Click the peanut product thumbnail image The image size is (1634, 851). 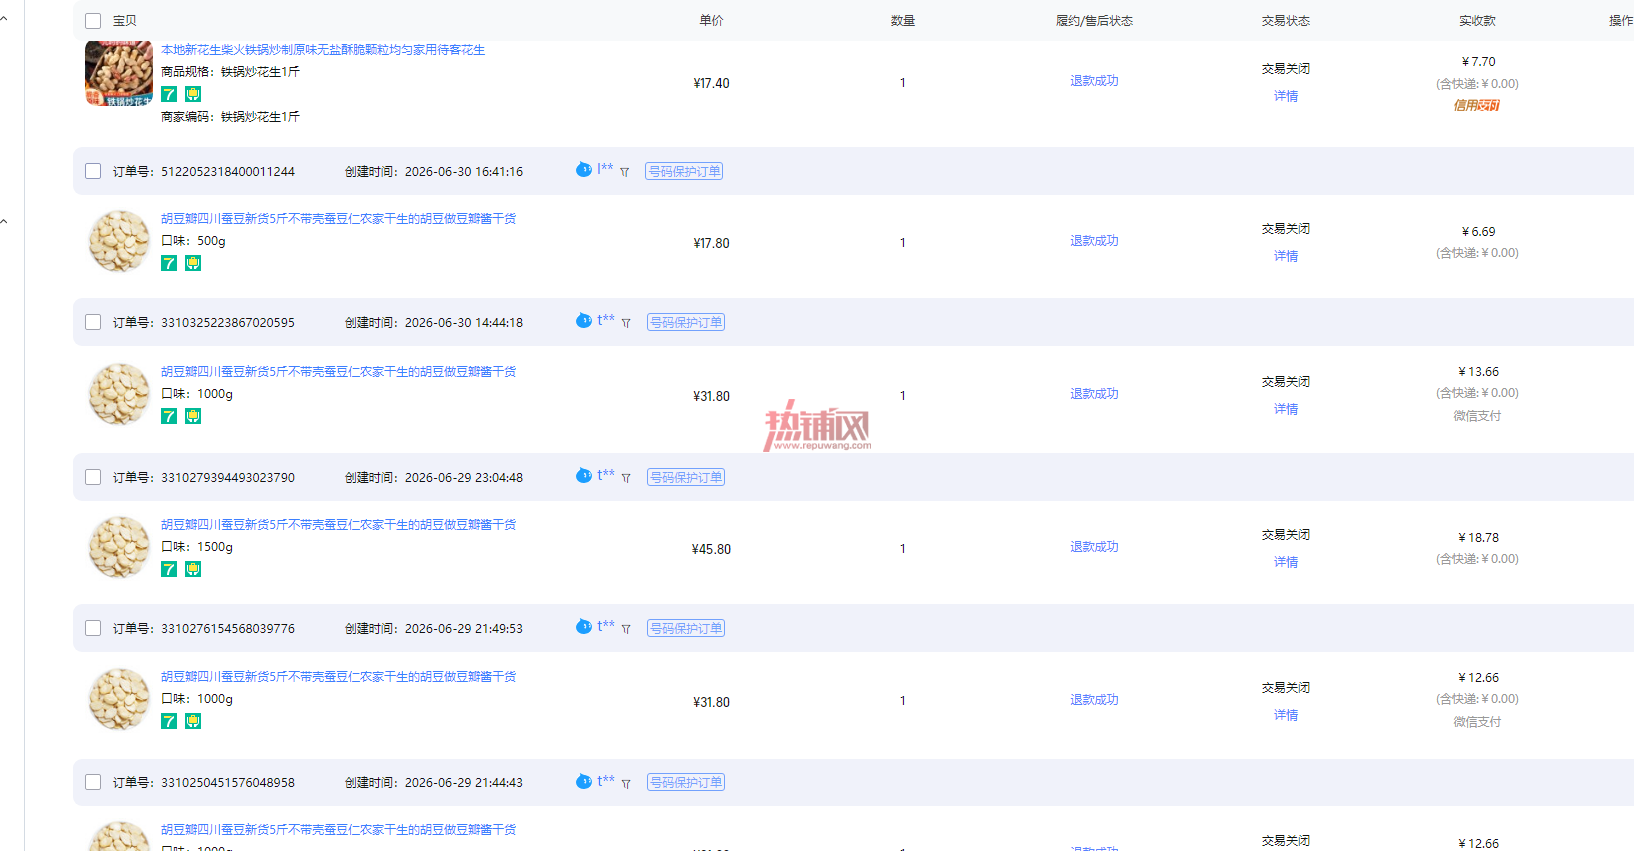click(x=119, y=73)
